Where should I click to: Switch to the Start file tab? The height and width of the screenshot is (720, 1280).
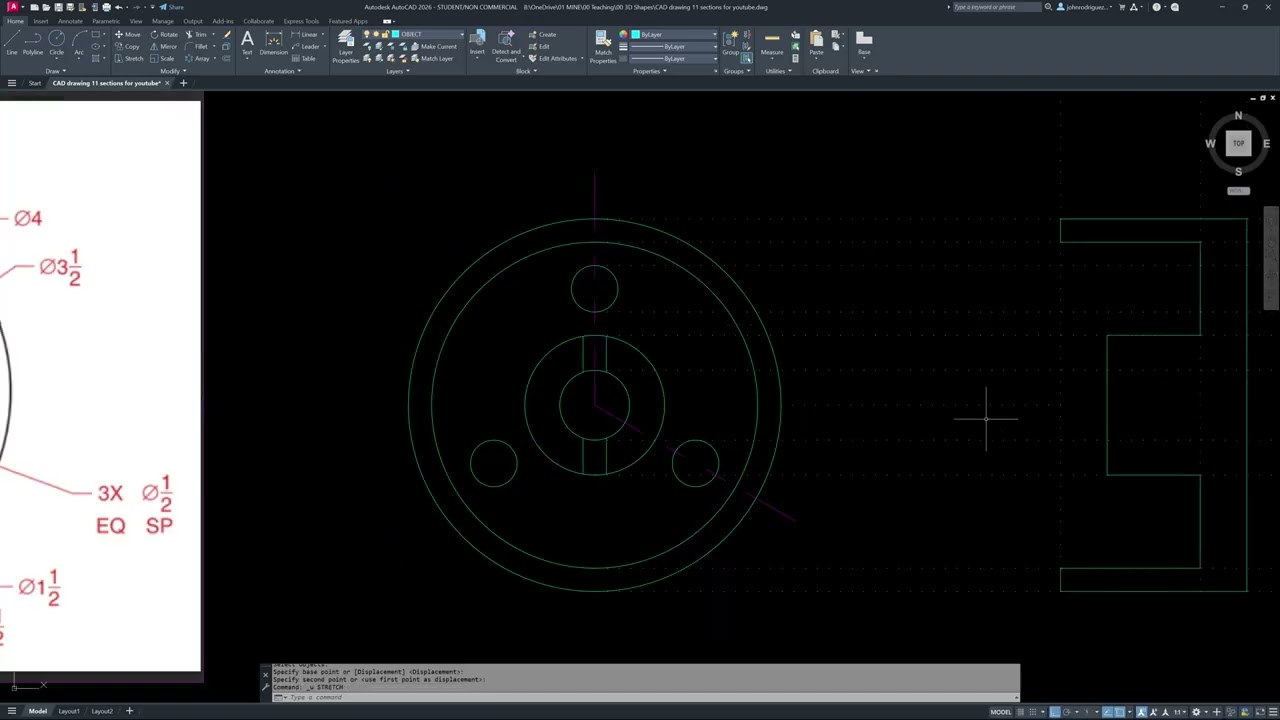[35, 83]
